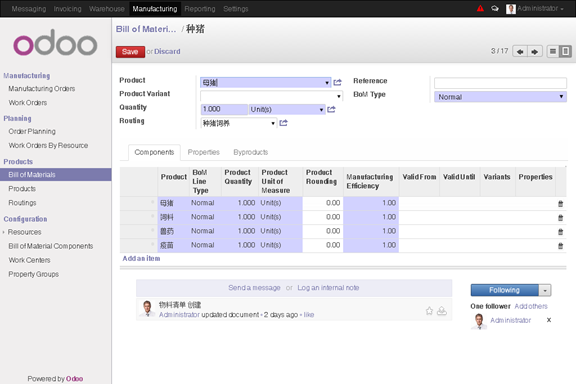The image size is (576, 384).
Task: Switch to the Properties tab
Action: pos(204,152)
